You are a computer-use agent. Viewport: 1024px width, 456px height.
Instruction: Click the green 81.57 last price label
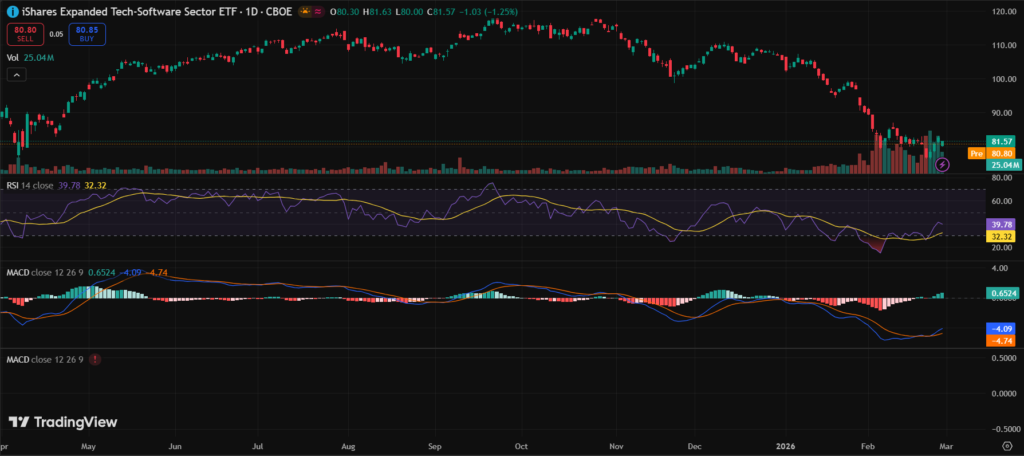point(1002,141)
